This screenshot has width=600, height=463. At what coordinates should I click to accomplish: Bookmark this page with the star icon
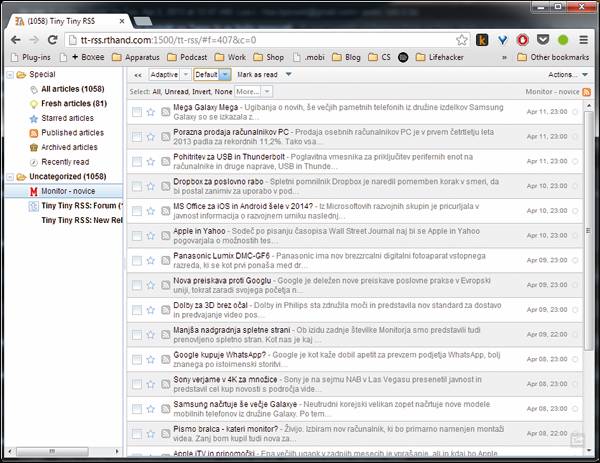click(462, 40)
